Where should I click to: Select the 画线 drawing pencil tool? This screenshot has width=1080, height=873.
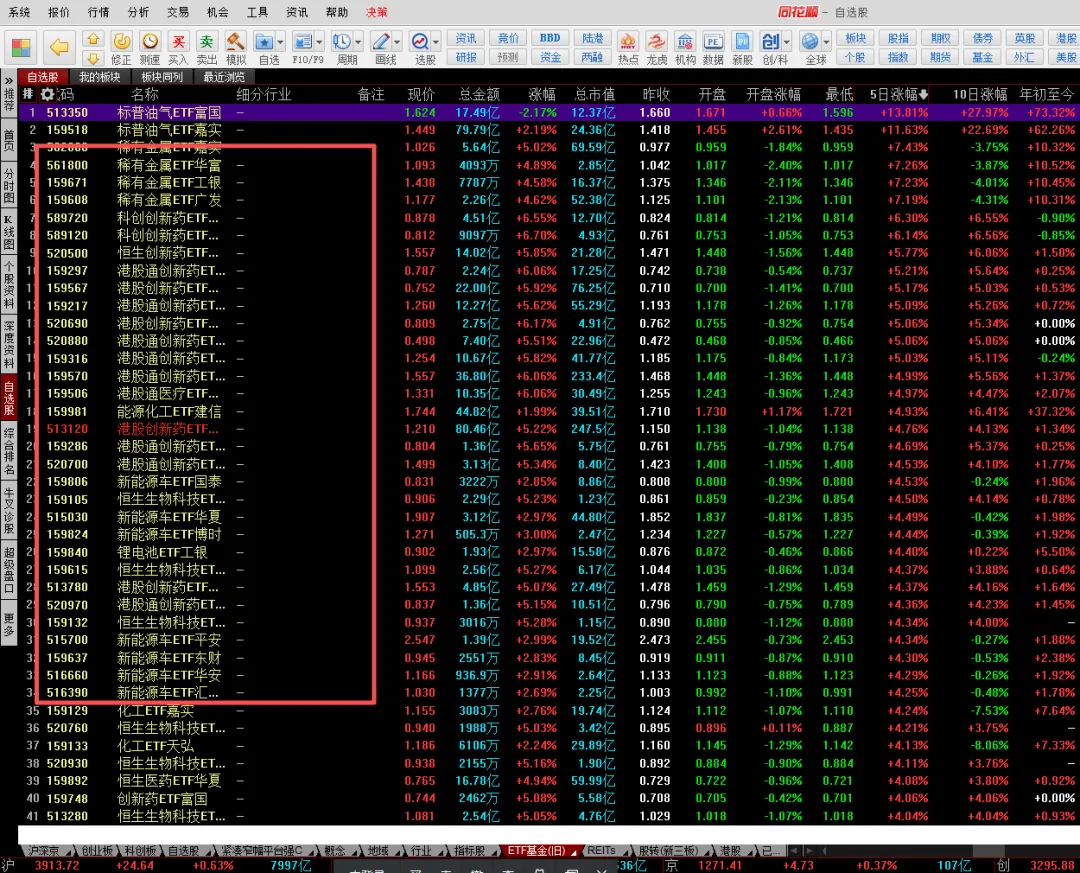pos(382,48)
